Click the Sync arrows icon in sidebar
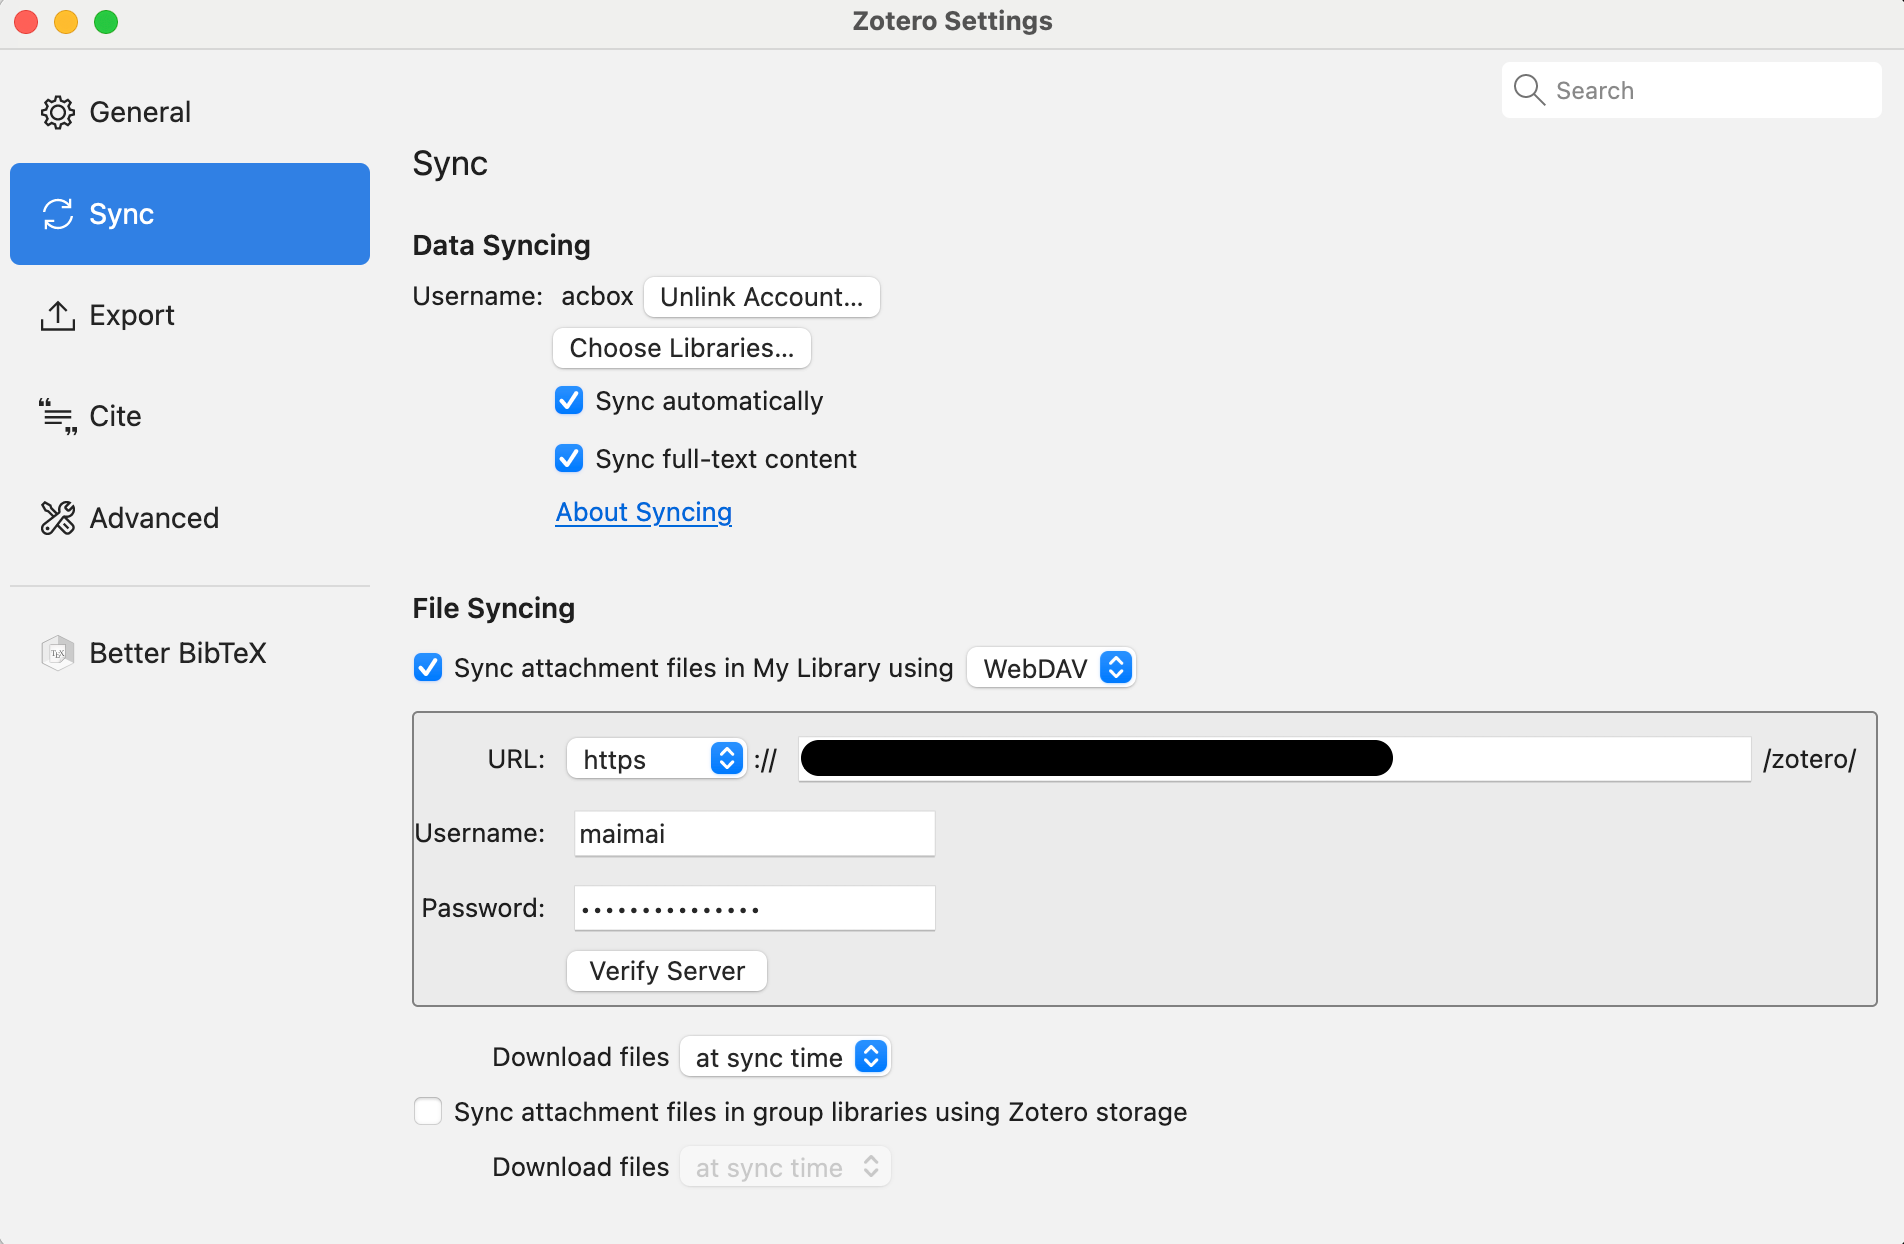 58,214
